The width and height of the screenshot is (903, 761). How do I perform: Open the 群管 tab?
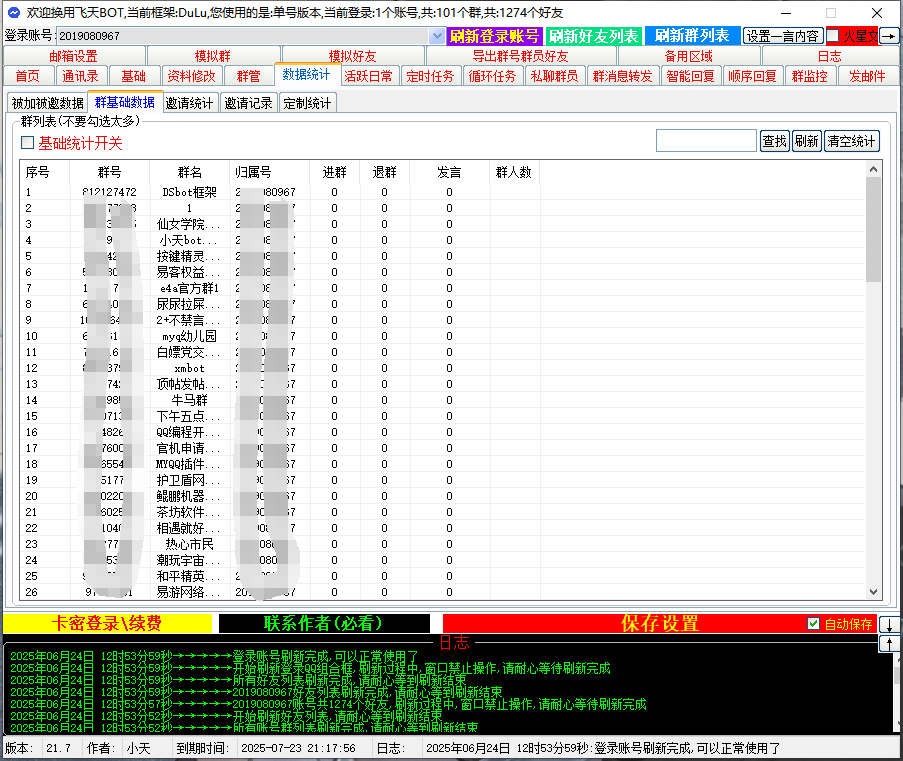coord(248,76)
